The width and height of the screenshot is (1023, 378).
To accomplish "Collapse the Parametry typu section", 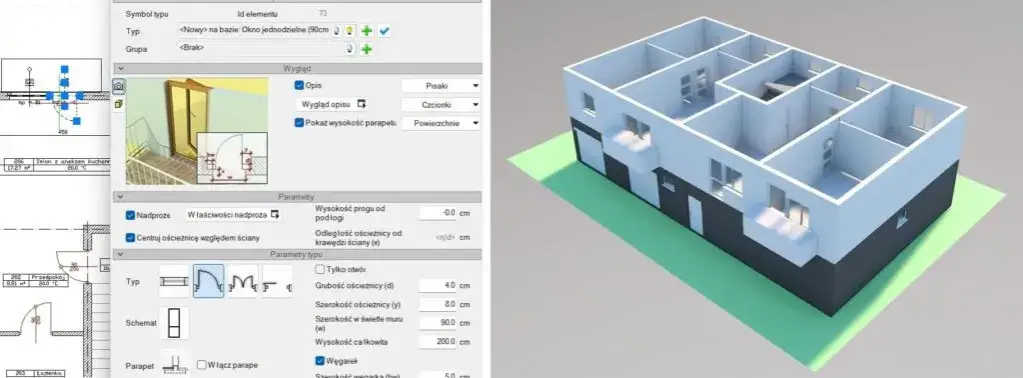I will [120, 255].
